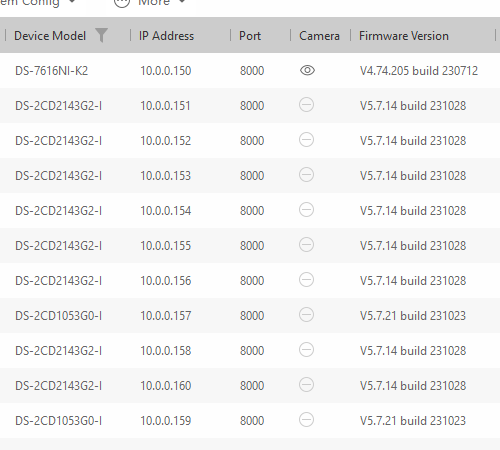The width and height of the screenshot is (500, 450).
Task: Click camera status icon for 10.0.0.159
Action: click(x=306, y=420)
